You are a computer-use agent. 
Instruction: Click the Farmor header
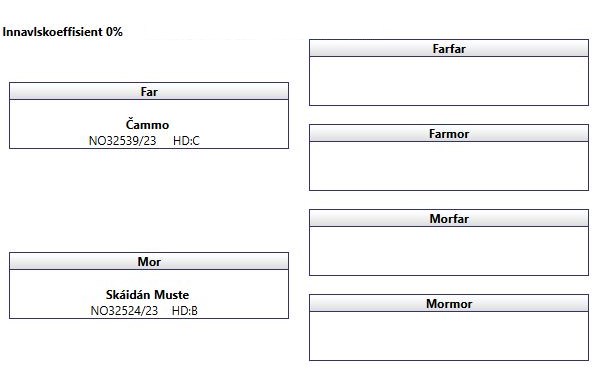(x=449, y=134)
